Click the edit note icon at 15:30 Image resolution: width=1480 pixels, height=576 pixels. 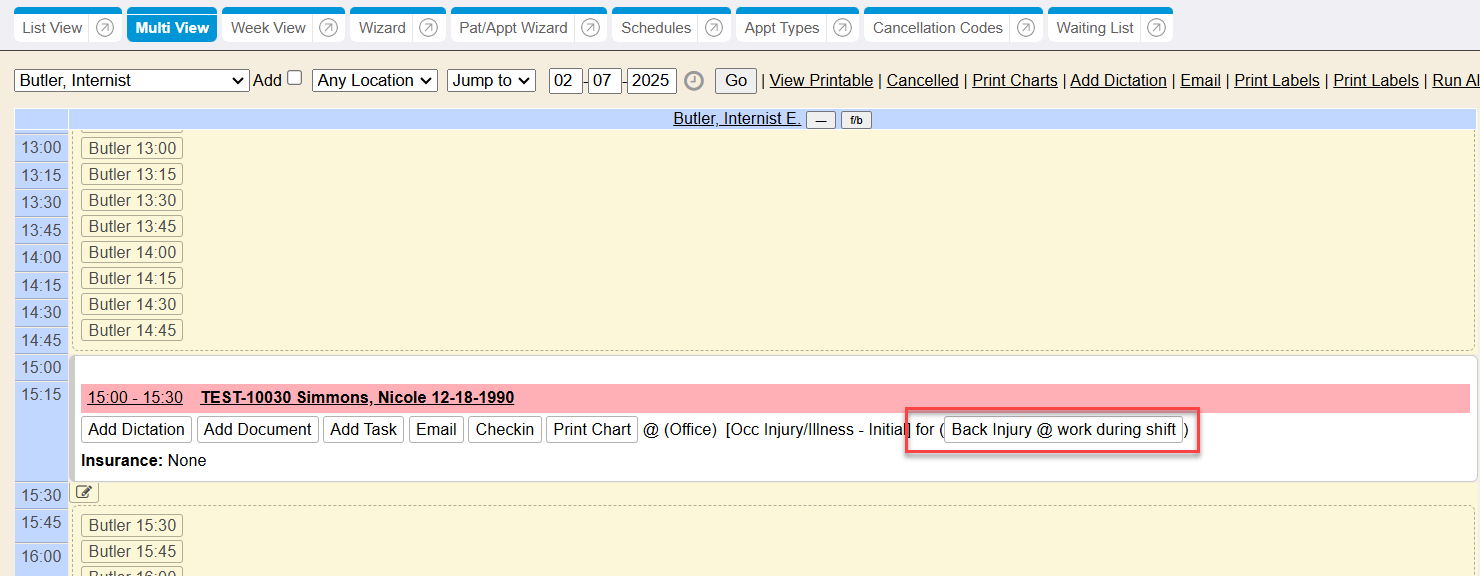click(x=85, y=492)
